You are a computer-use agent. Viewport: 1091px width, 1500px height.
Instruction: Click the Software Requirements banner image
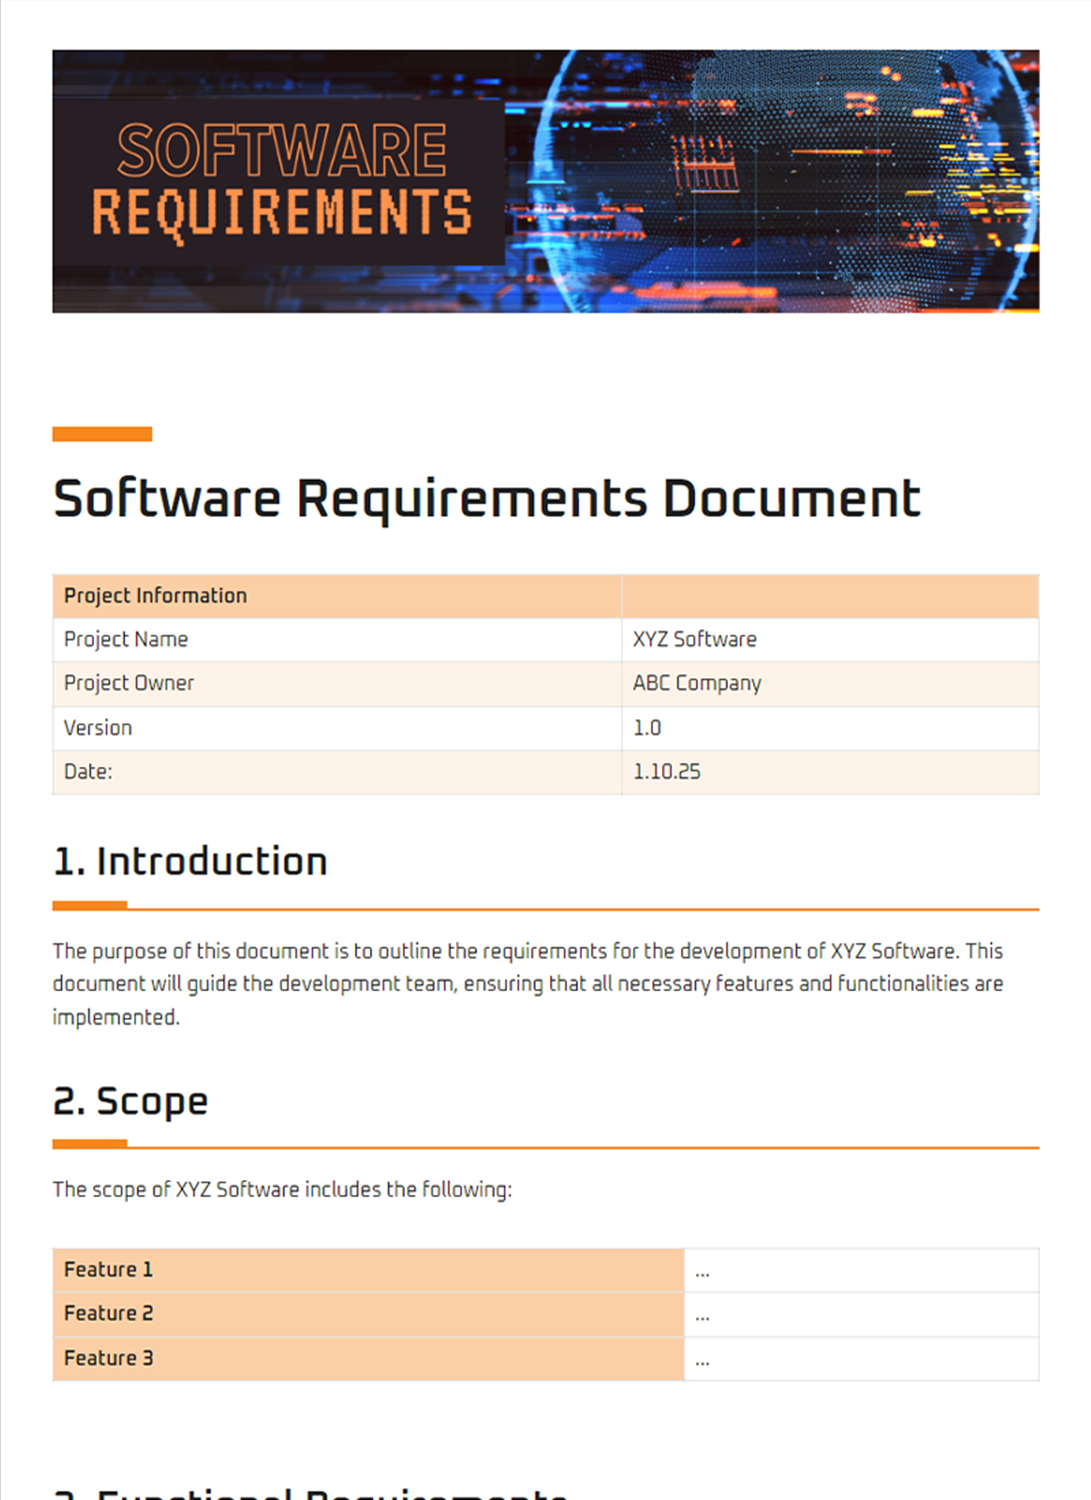[545, 180]
